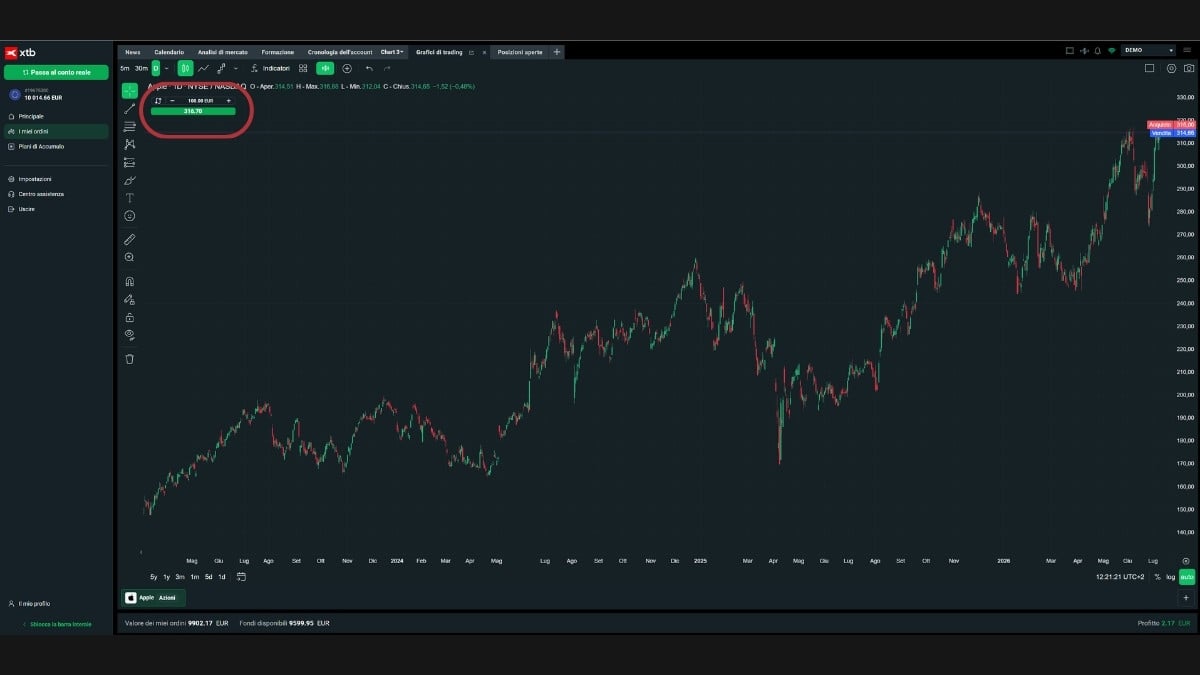The image size is (1200, 675).
Task: Pop out the Grafici di trading tab
Action: [x=471, y=52]
